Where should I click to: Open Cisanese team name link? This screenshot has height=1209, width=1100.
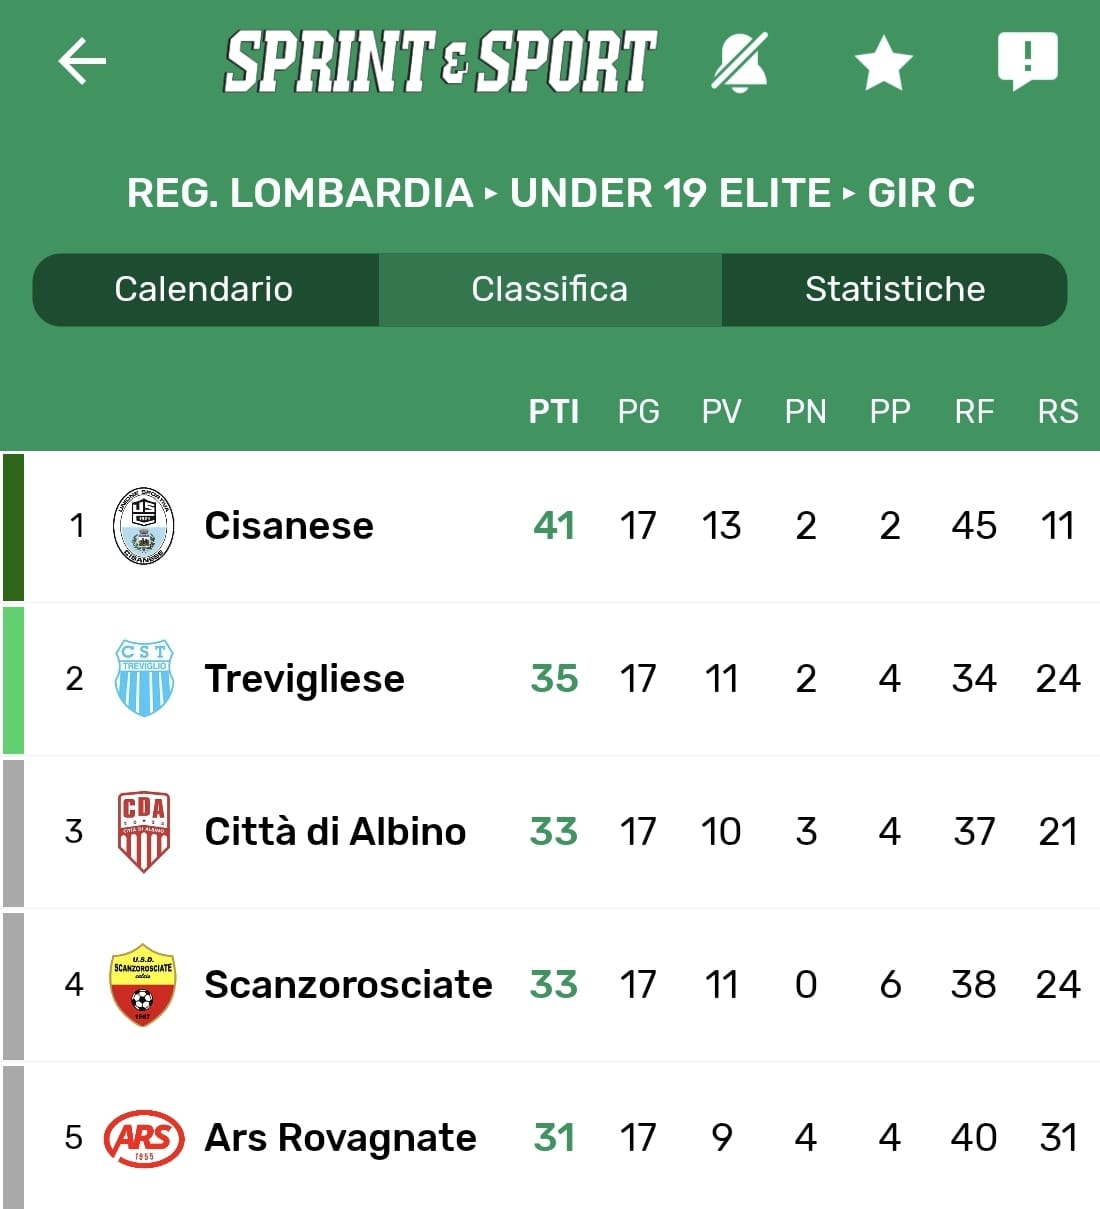coord(289,526)
